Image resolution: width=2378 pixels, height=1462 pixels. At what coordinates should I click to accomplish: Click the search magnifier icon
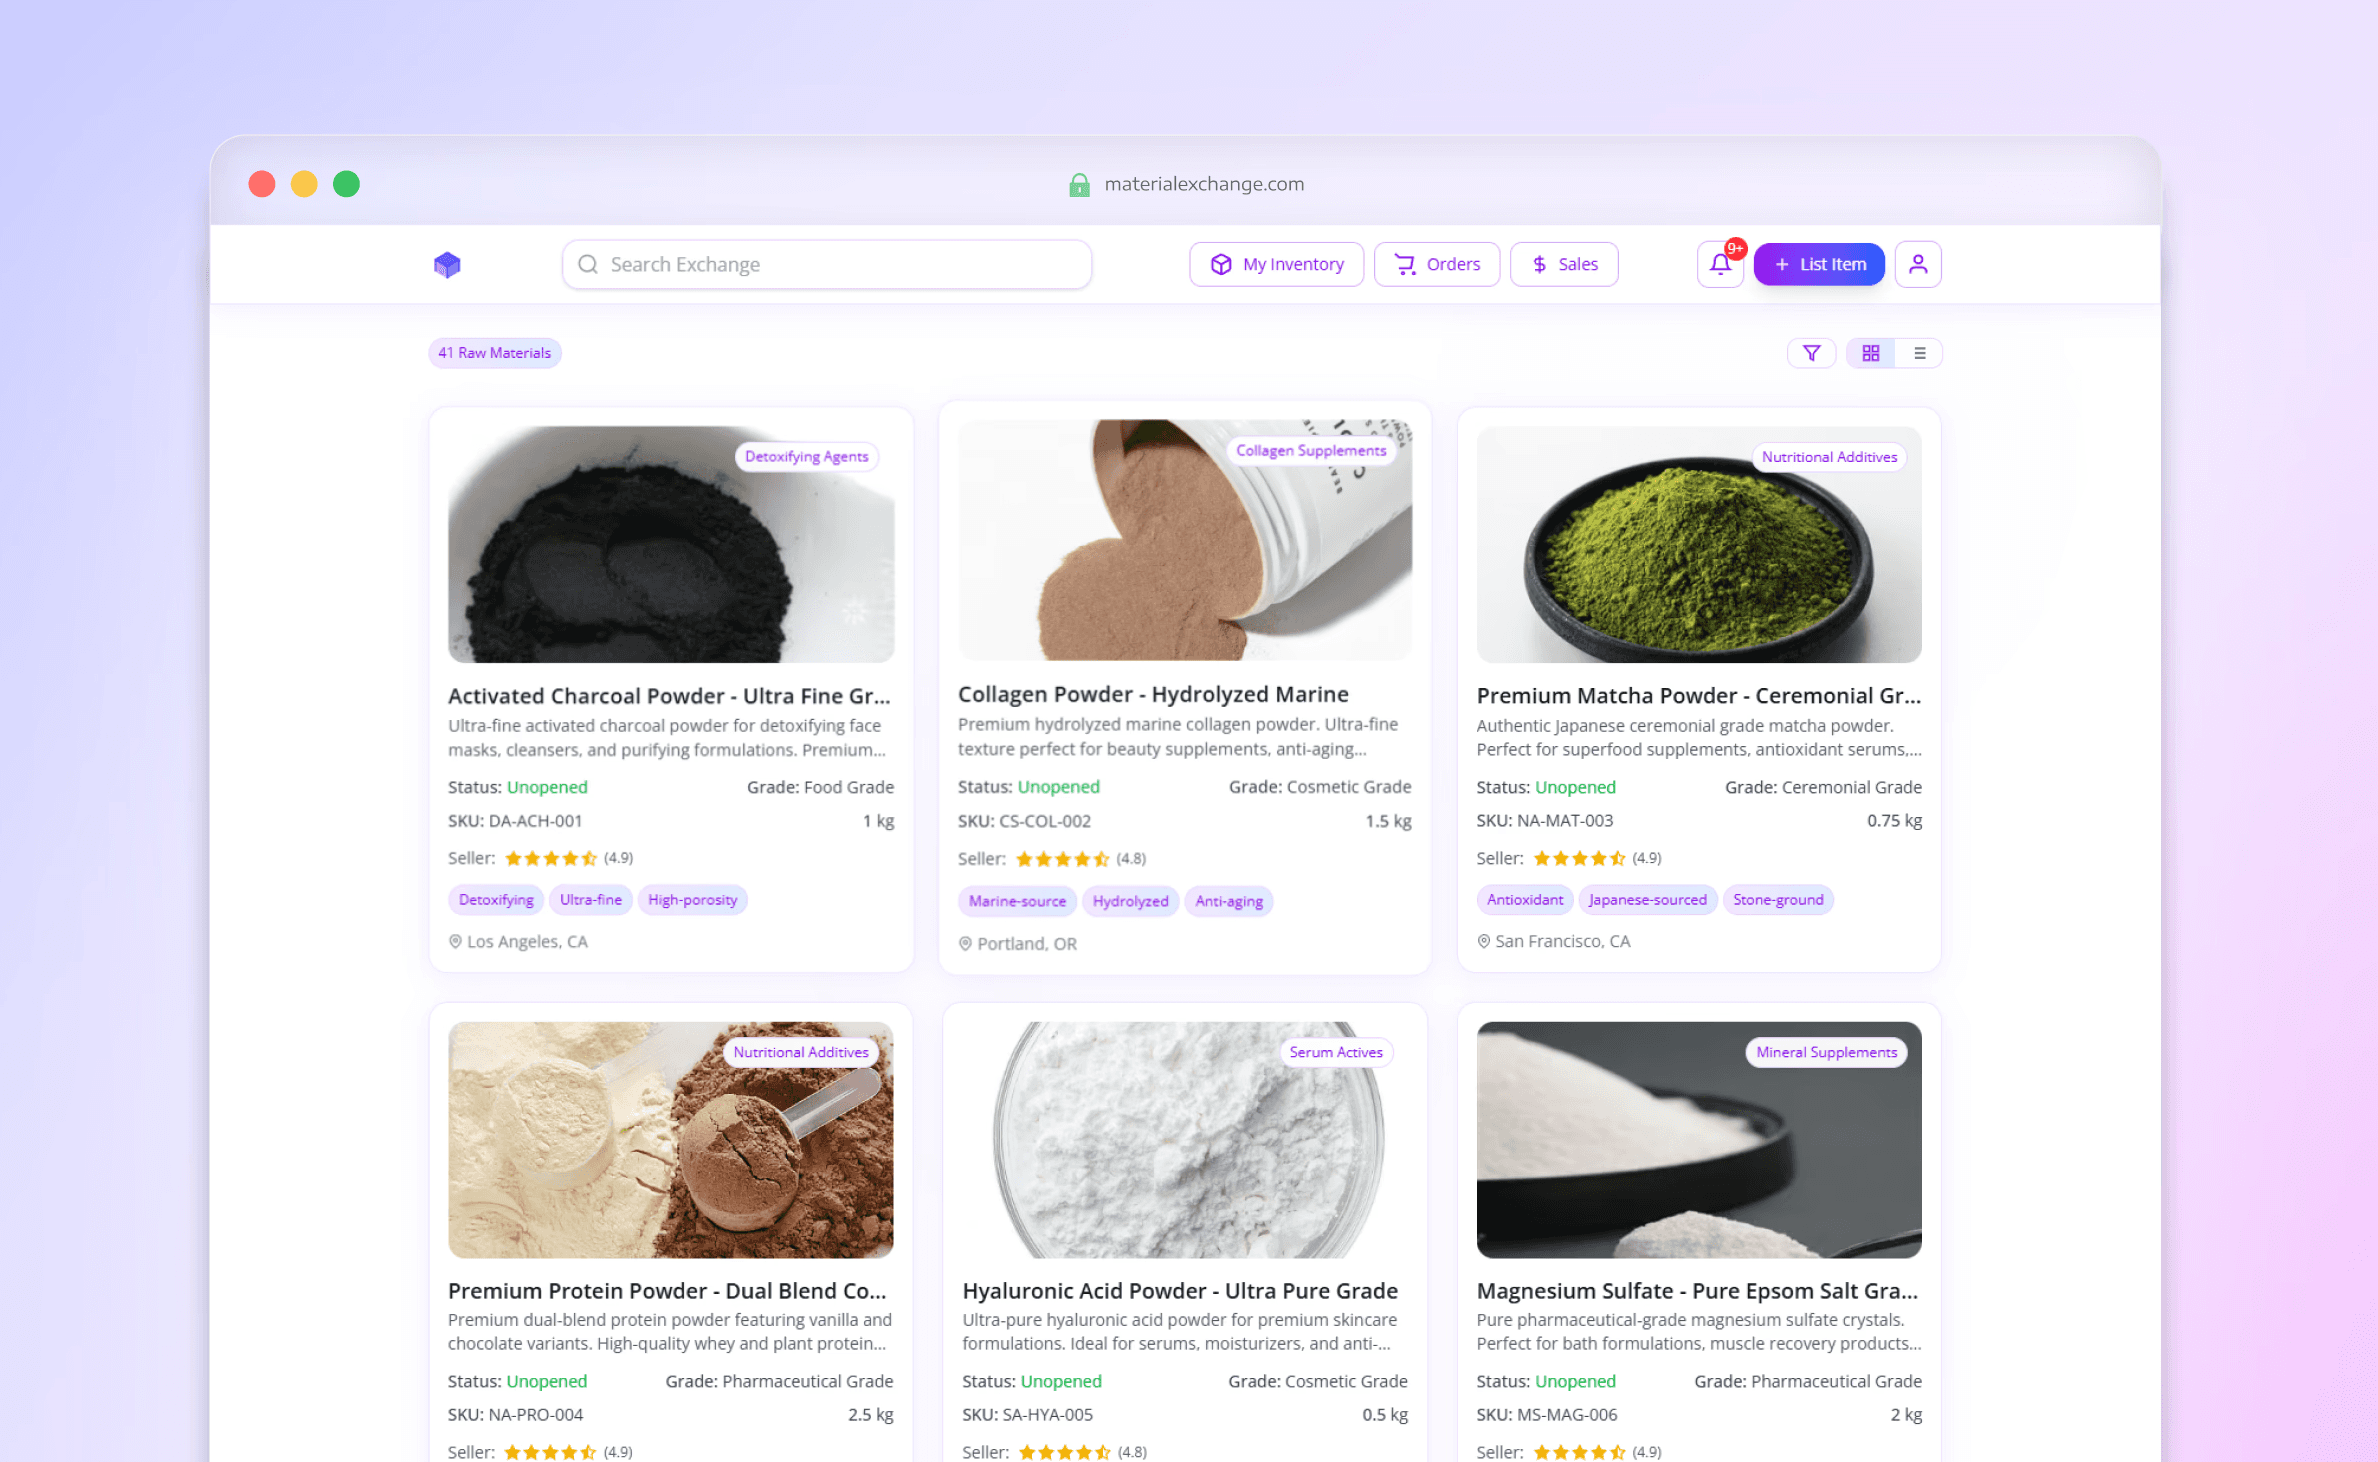pos(588,264)
